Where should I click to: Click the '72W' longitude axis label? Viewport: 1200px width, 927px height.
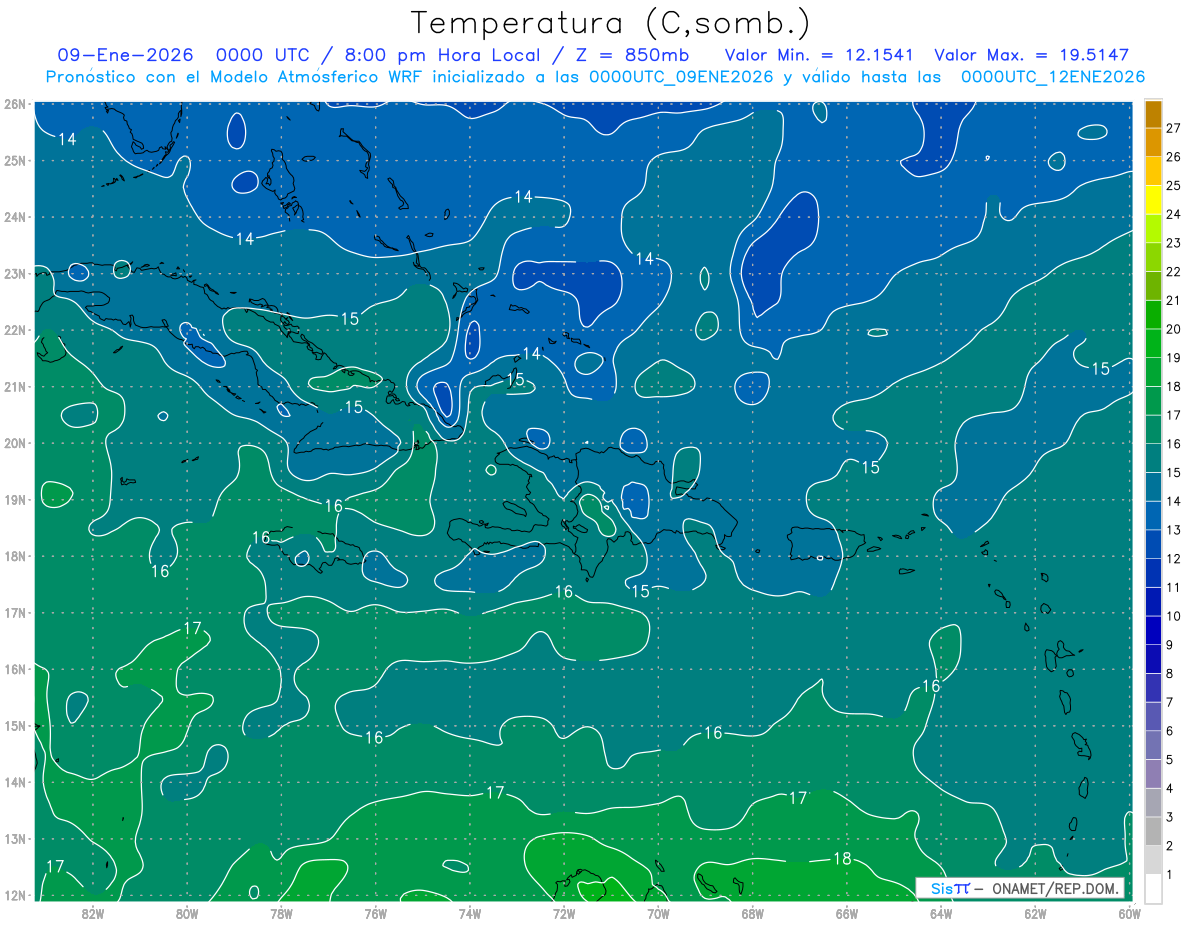(564, 913)
